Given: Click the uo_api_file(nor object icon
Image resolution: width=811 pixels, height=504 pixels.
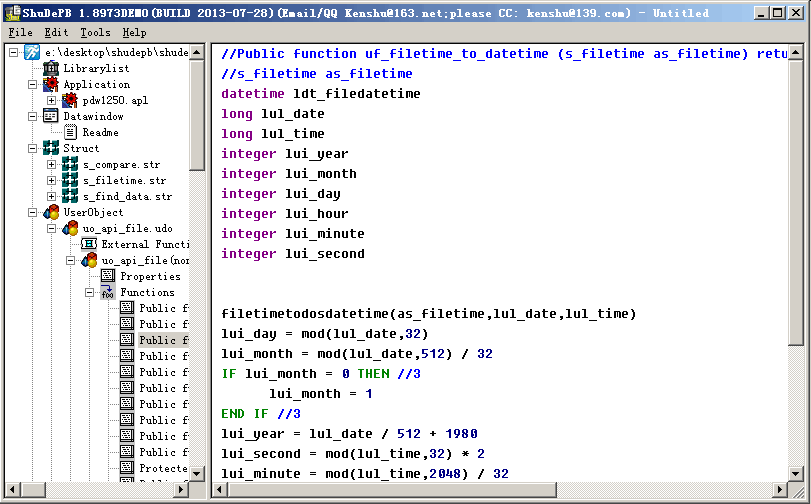Looking at the screenshot, I should pyautogui.click(x=89, y=260).
